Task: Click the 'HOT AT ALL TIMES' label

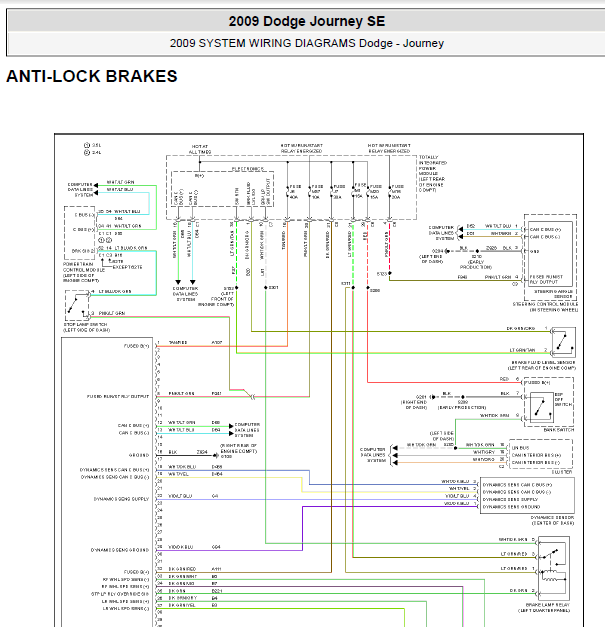Action: [x=200, y=149]
